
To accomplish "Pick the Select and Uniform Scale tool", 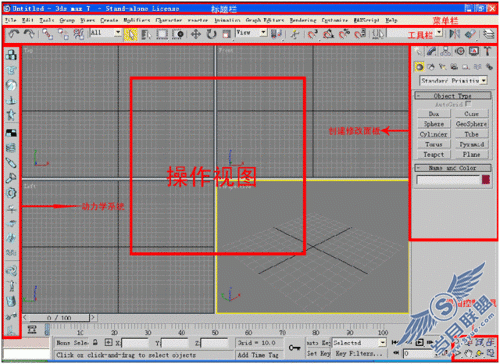I will point(227,34).
